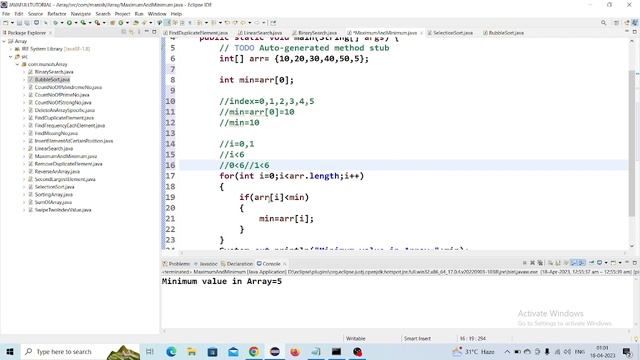
Task: Open the Problems tab
Action: (x=176, y=264)
